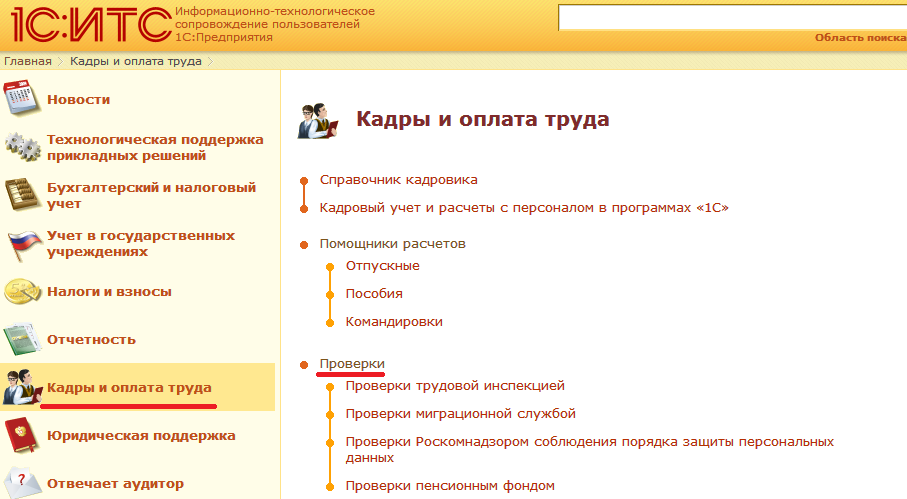Click the Проверки section link
Image resolution: width=907 pixels, height=499 pixels.
[352, 364]
